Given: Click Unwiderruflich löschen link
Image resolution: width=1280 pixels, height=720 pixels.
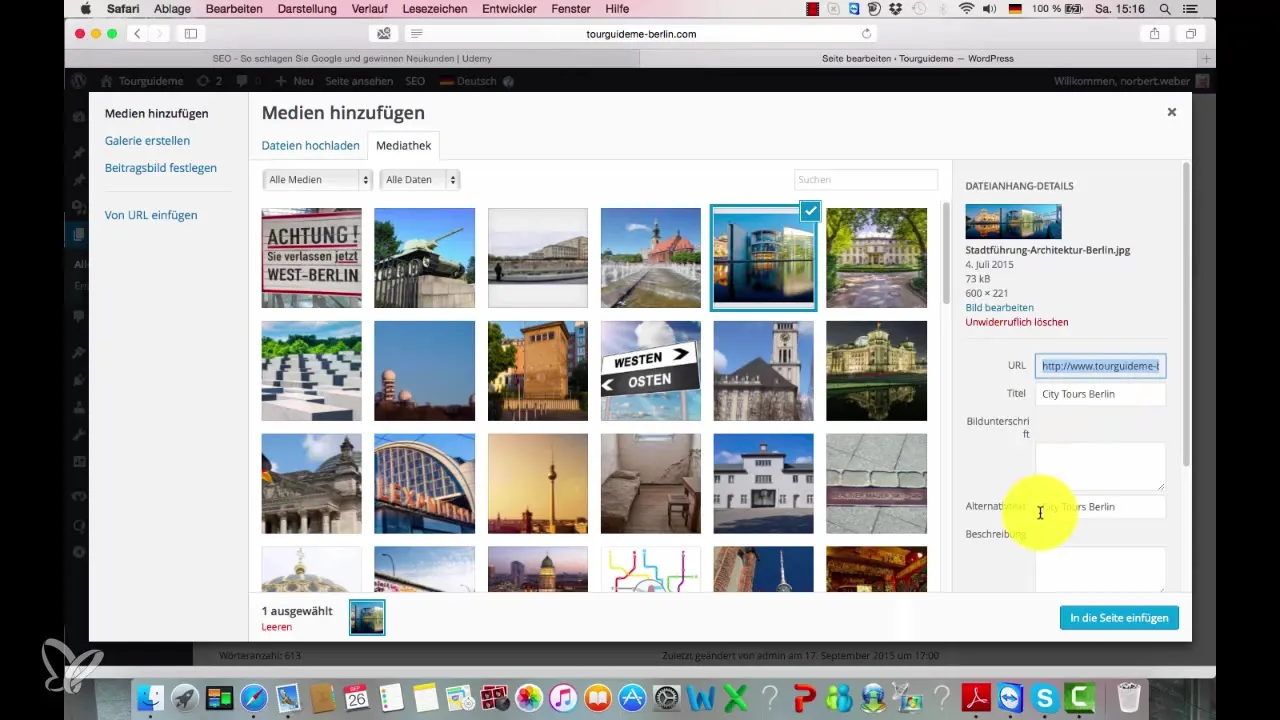Looking at the screenshot, I should coord(1016,323).
